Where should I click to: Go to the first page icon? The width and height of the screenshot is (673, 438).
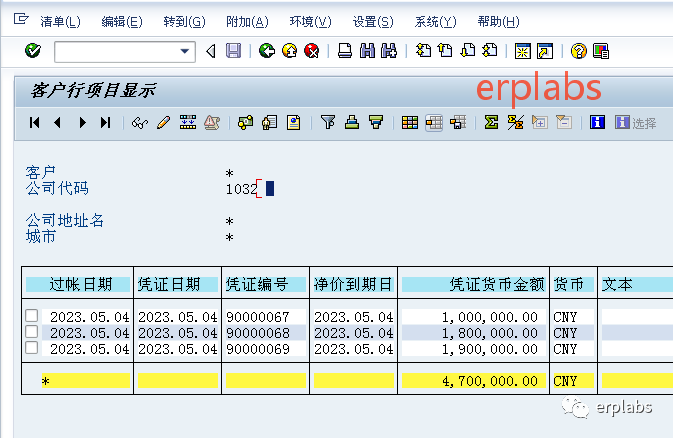coord(423,51)
